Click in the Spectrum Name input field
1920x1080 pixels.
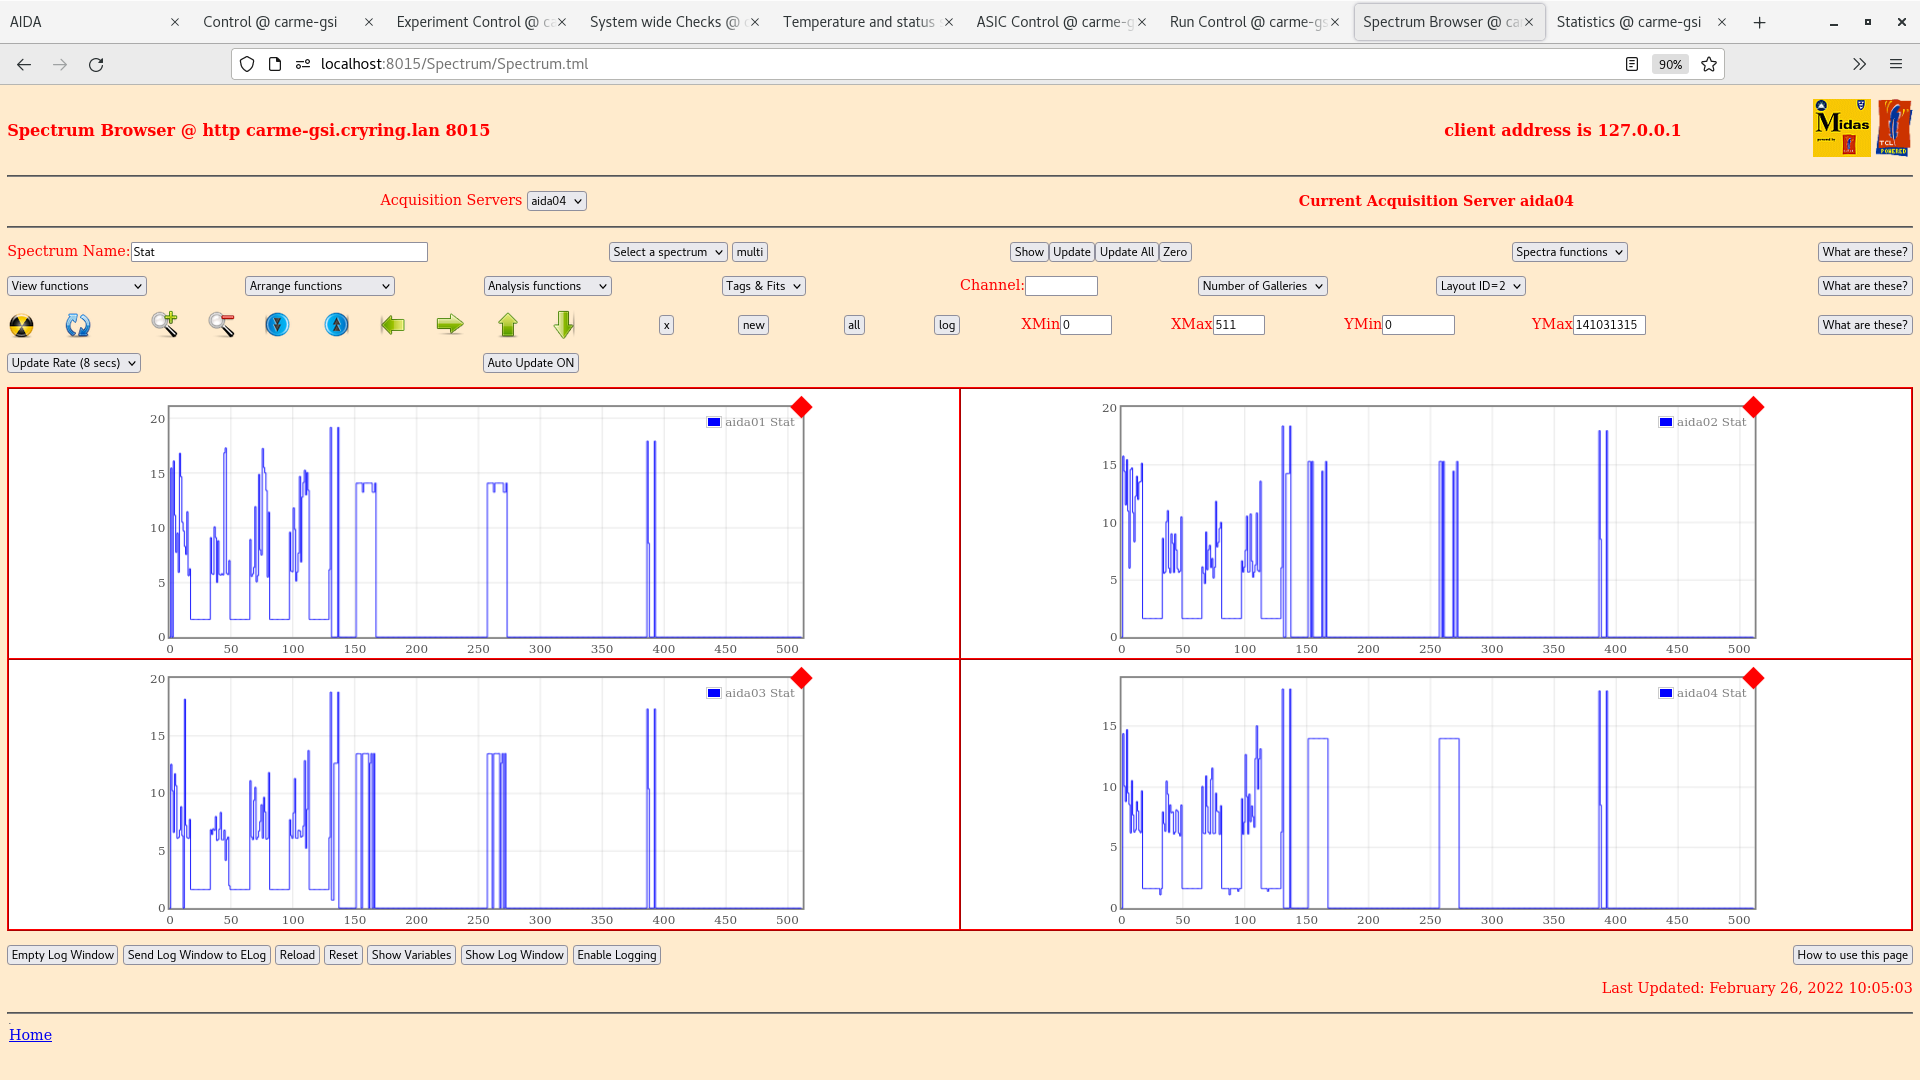tap(279, 252)
